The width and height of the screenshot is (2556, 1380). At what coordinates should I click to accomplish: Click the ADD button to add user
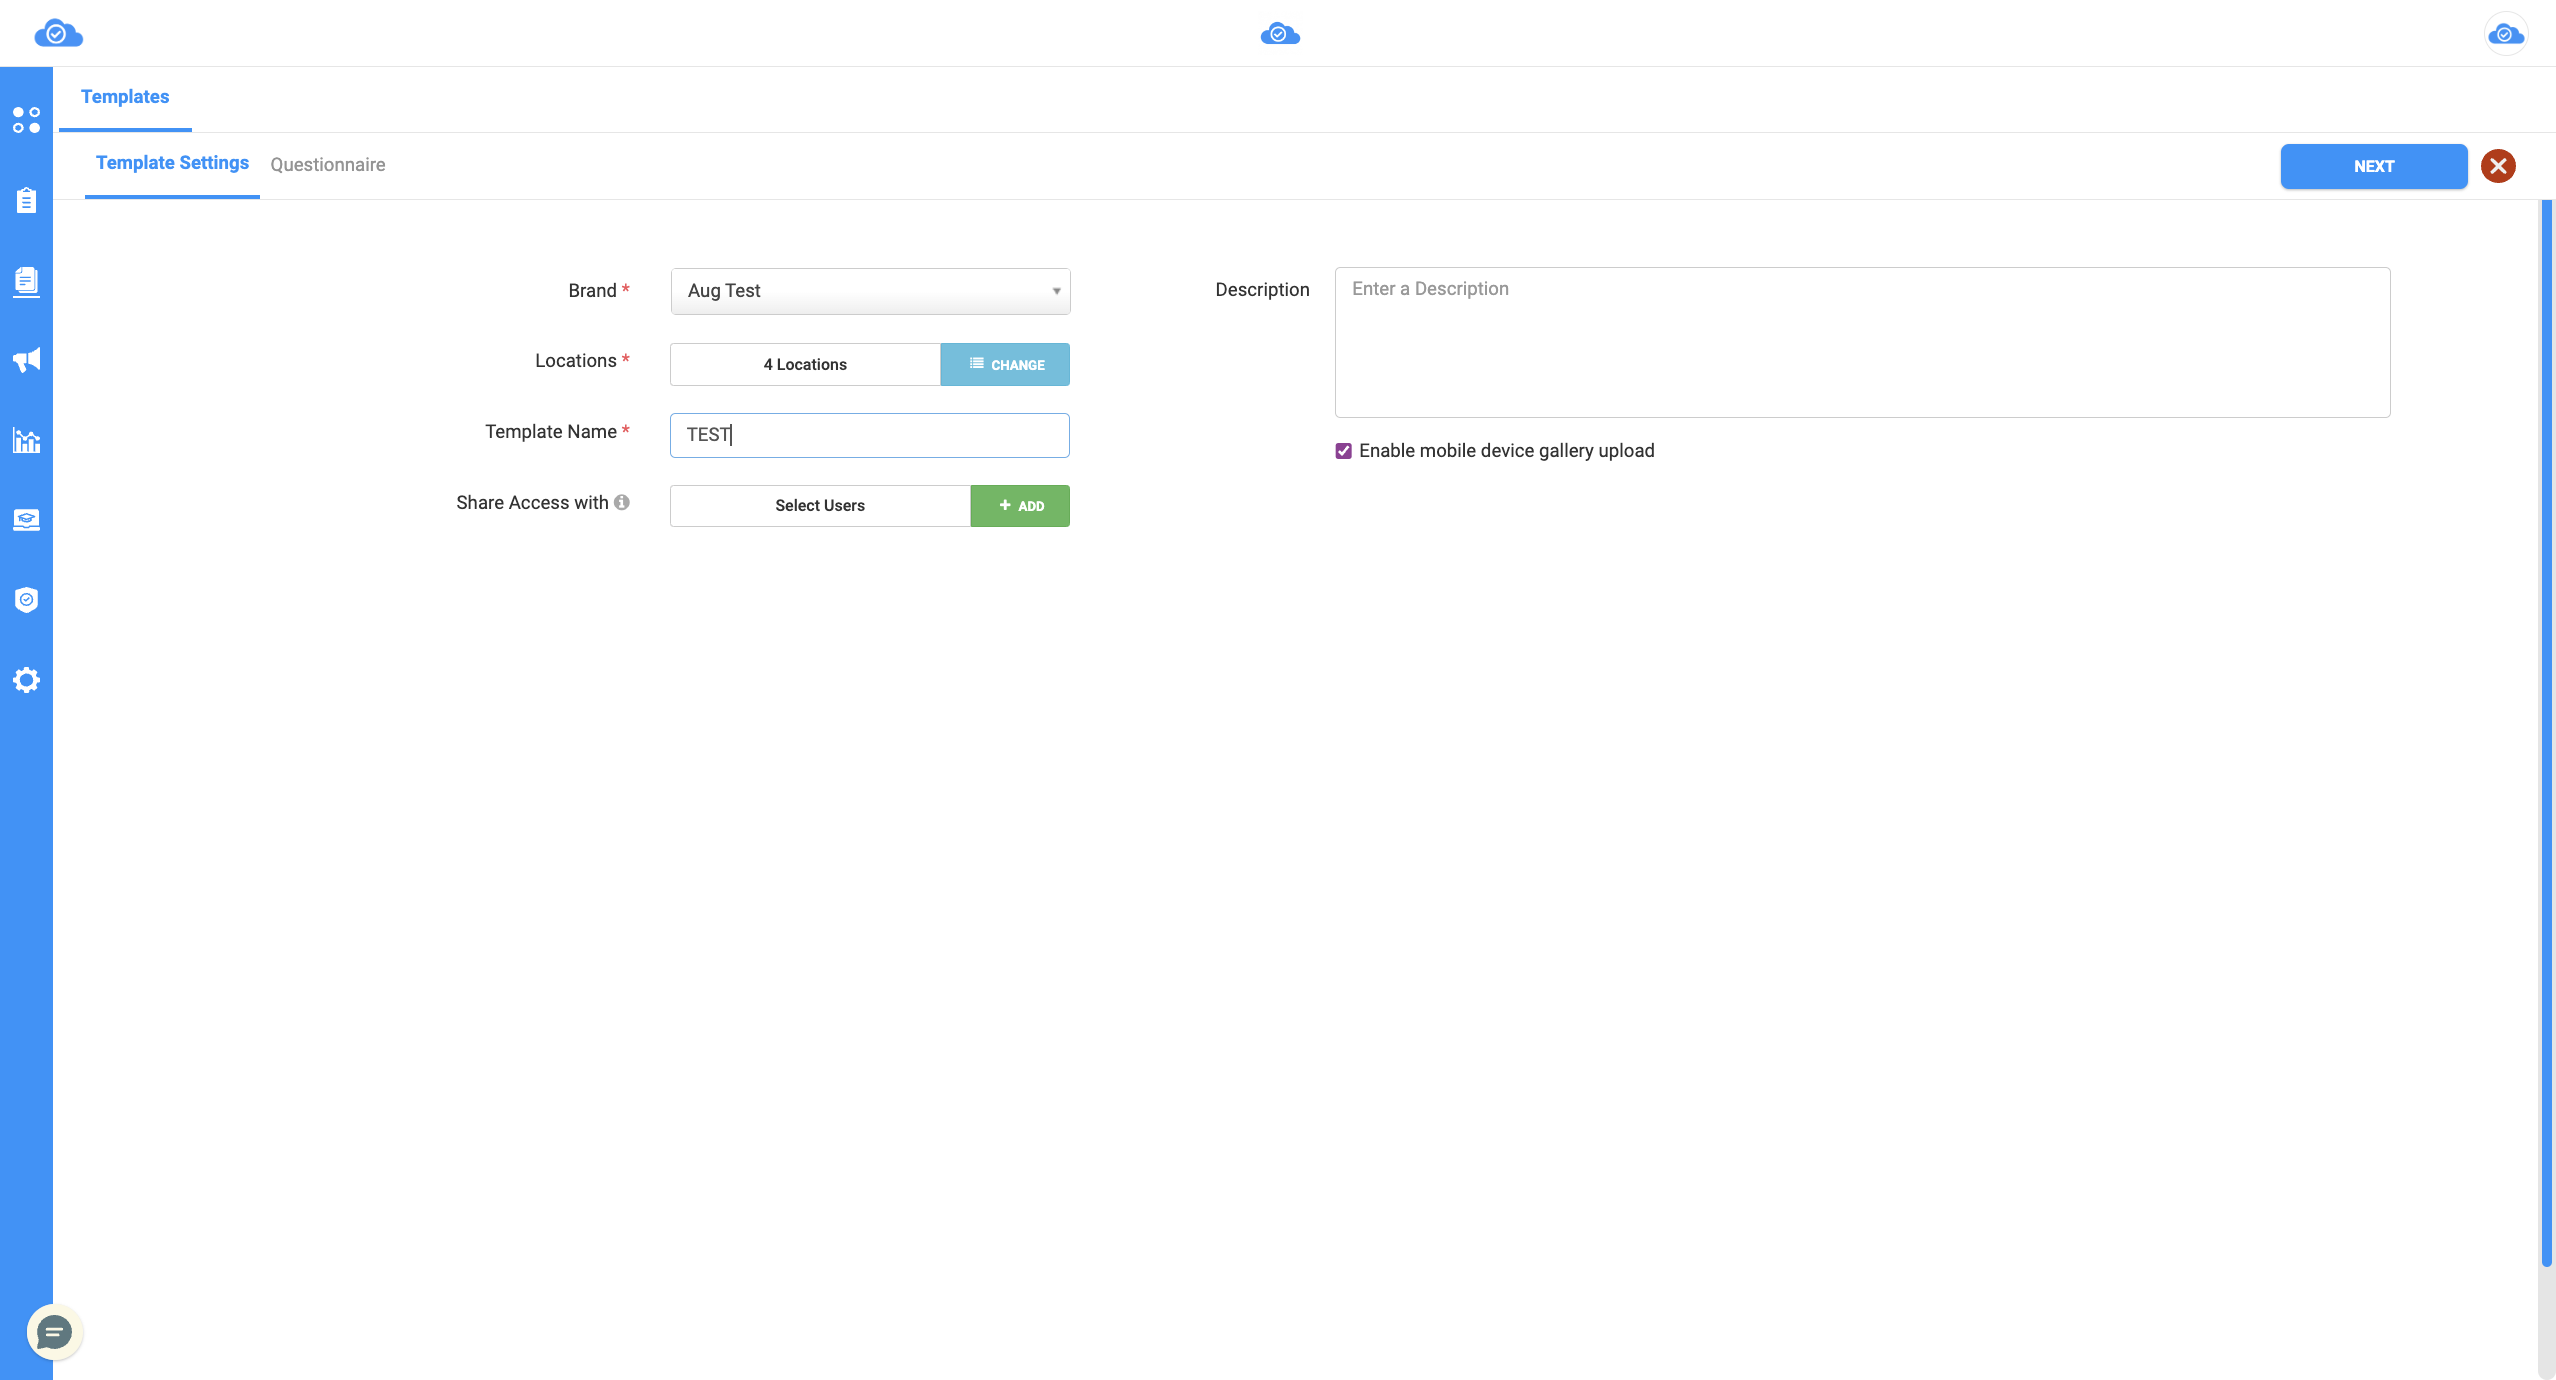pos(1020,505)
